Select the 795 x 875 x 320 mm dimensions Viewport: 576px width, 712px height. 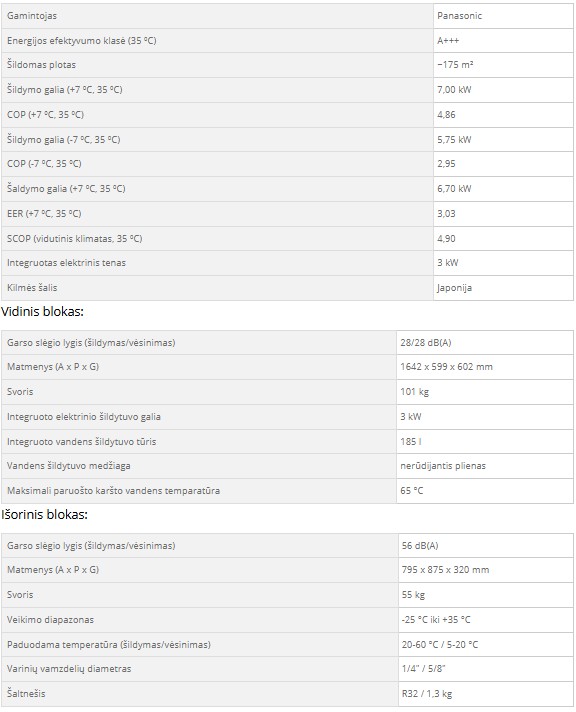pos(445,570)
